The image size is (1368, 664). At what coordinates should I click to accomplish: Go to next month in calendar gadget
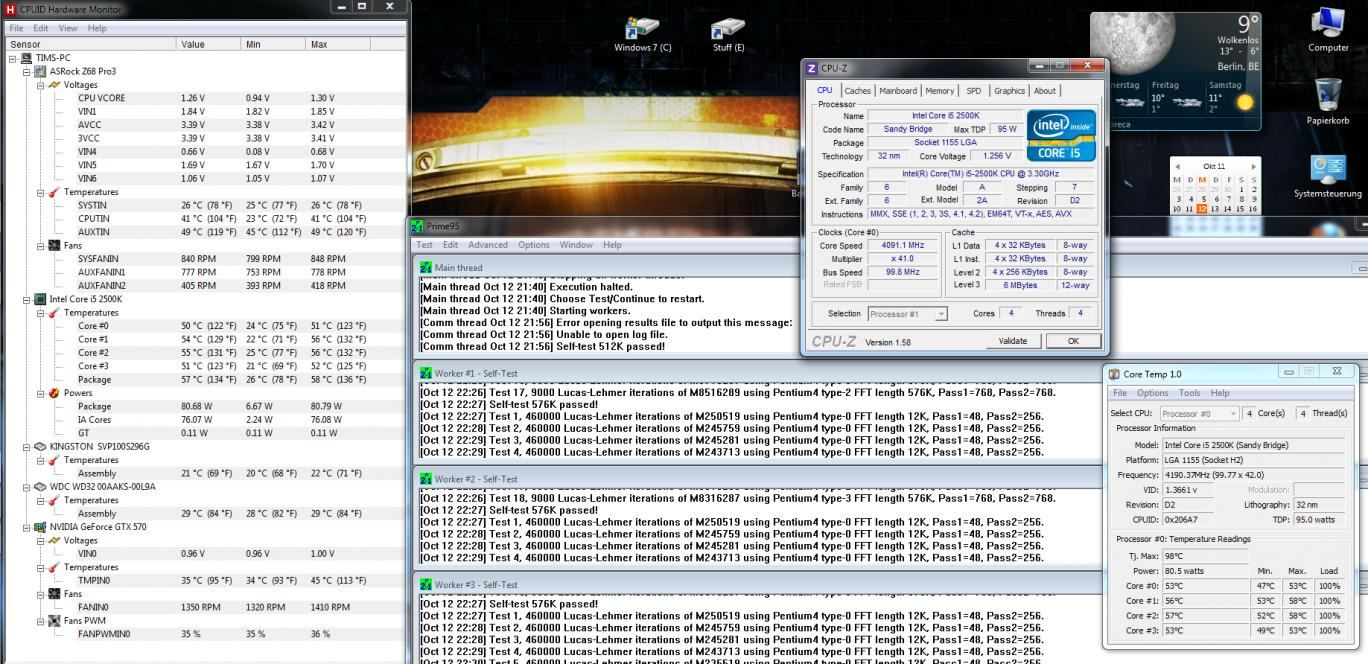click(1253, 166)
